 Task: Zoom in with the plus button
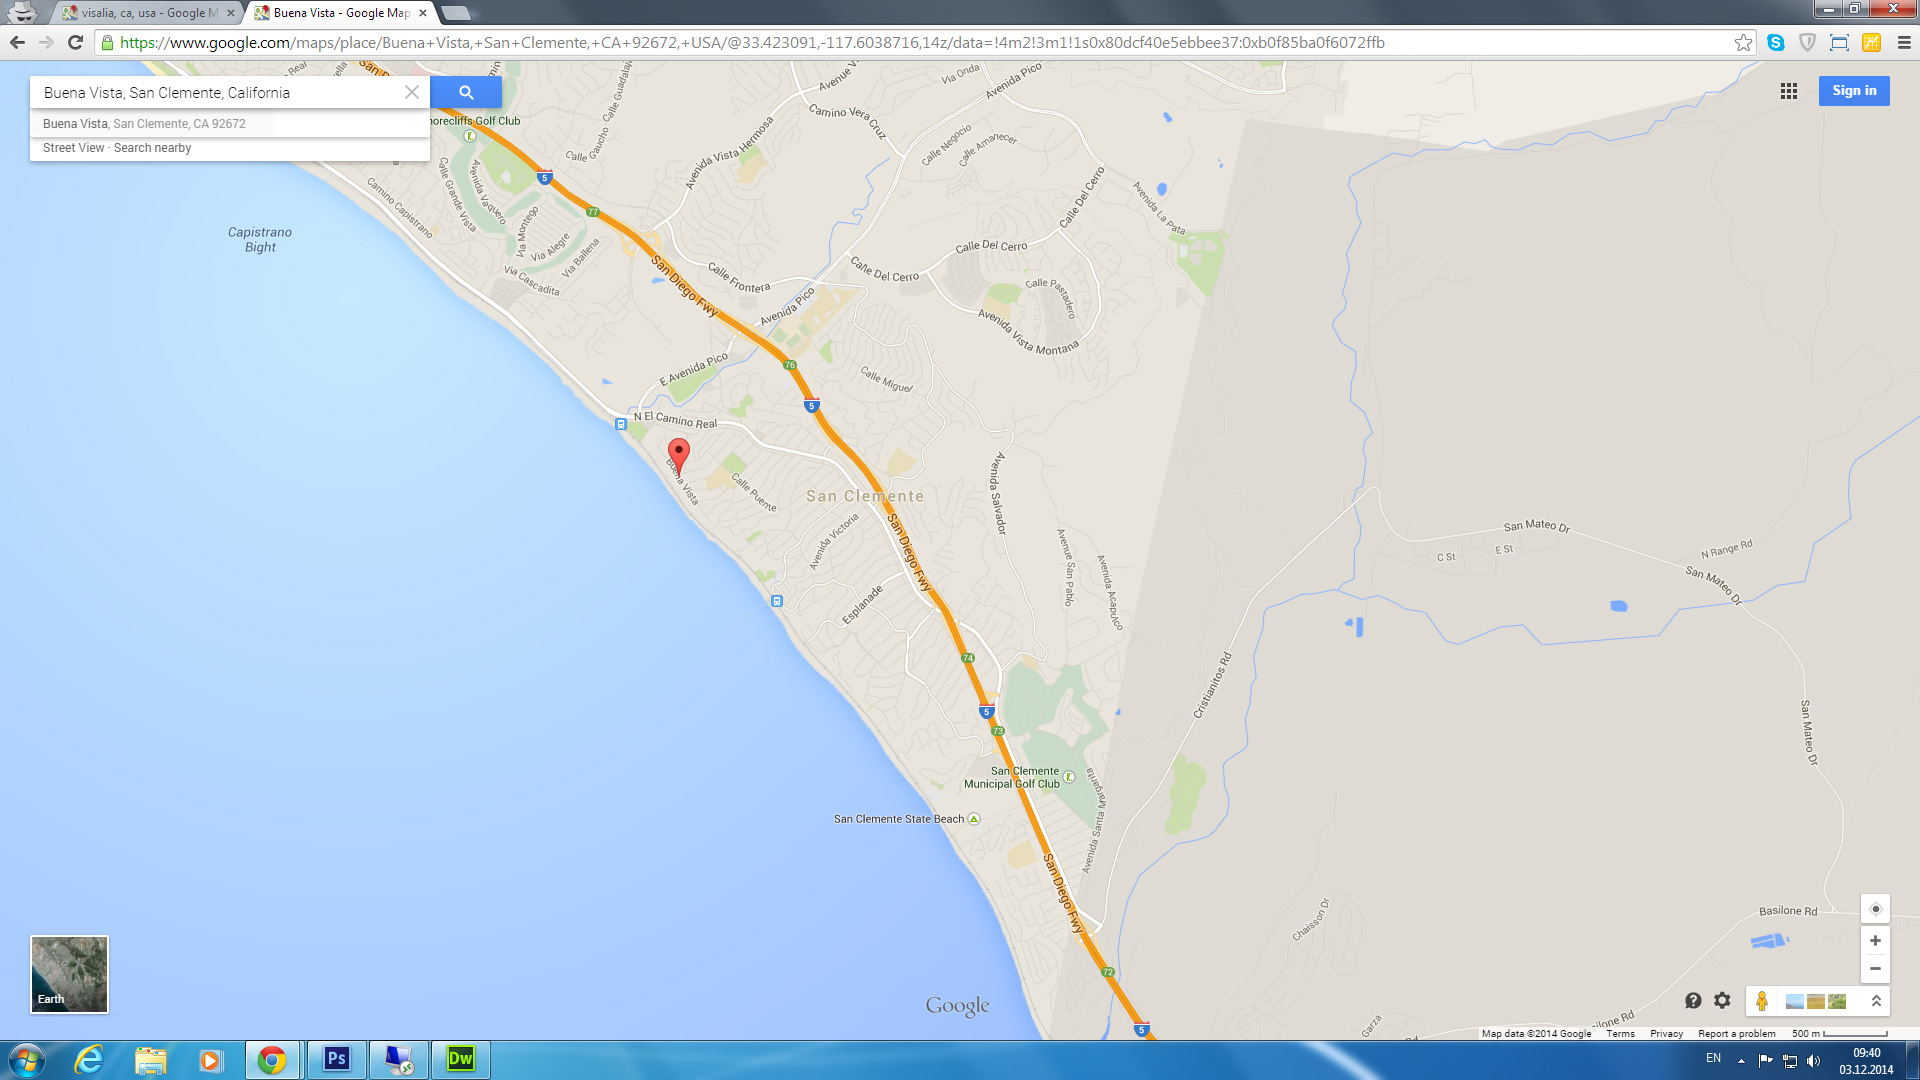point(1875,941)
